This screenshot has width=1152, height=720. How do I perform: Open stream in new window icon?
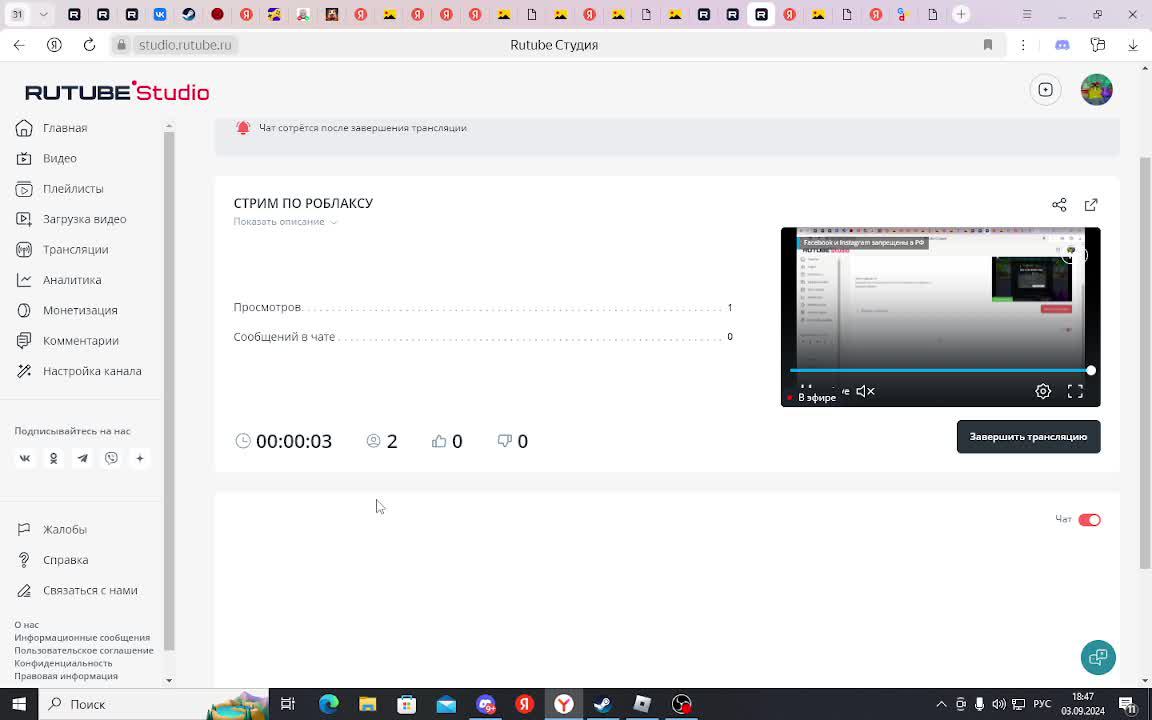(1091, 205)
